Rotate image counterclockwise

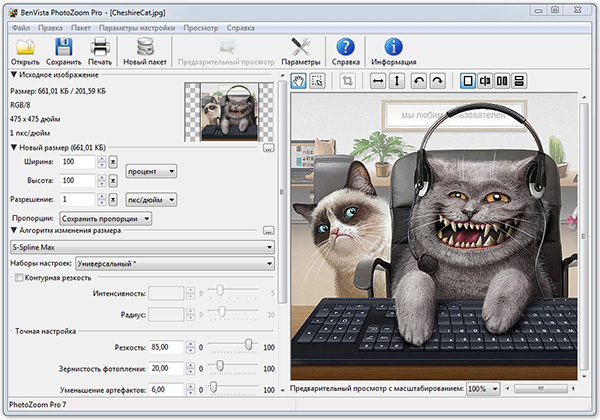[420, 81]
